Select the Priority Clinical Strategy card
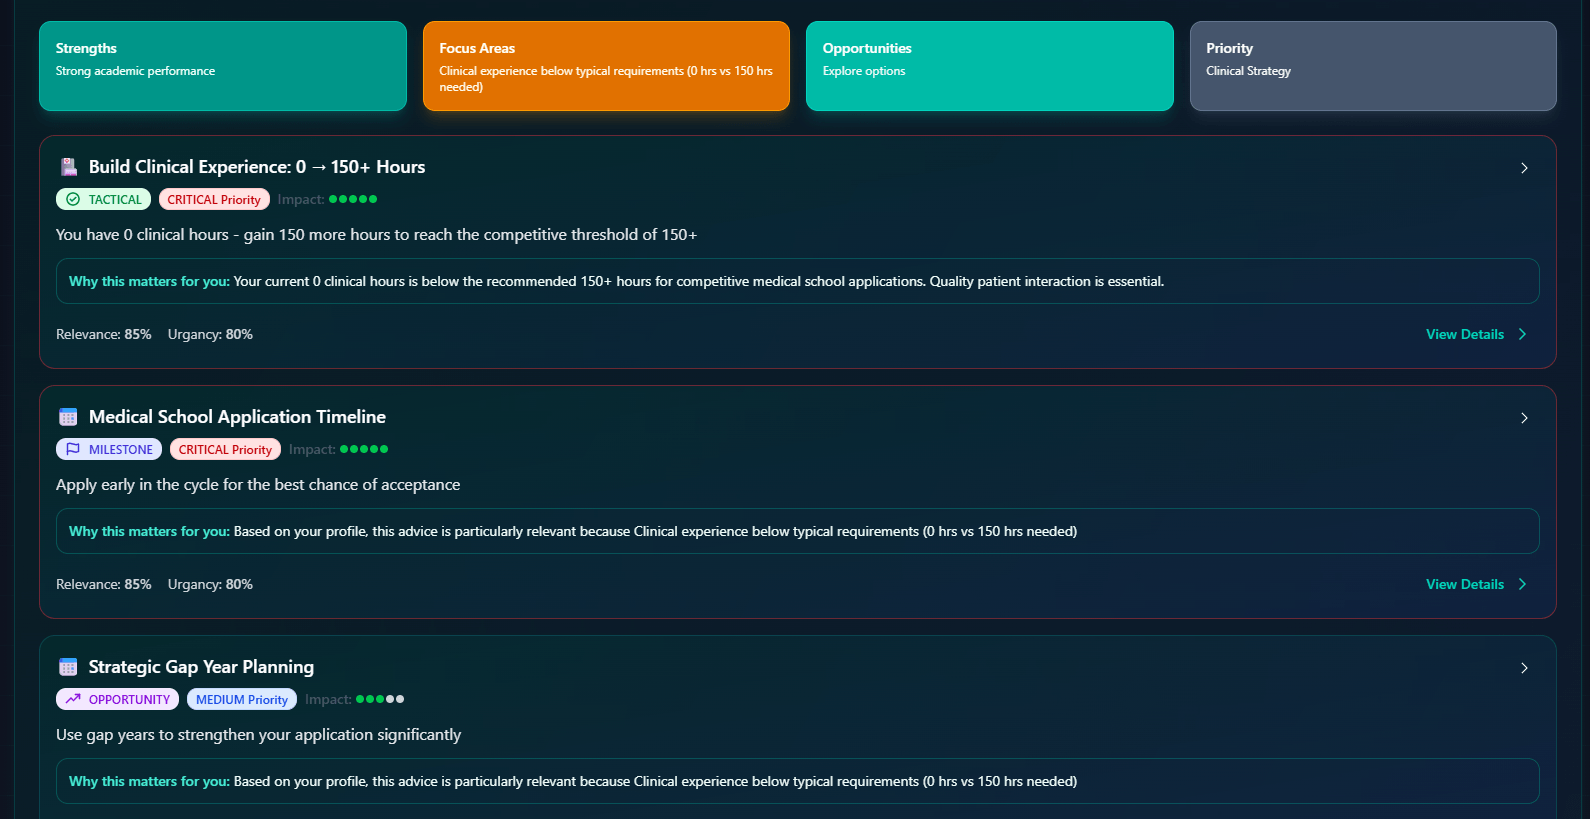Screen dimensions: 1590x819 pyautogui.click(x=1372, y=66)
